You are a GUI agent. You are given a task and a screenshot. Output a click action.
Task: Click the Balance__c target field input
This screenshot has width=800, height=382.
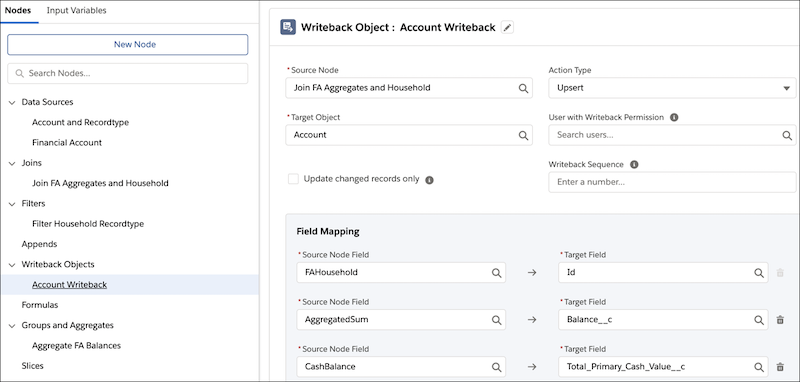tap(663, 320)
